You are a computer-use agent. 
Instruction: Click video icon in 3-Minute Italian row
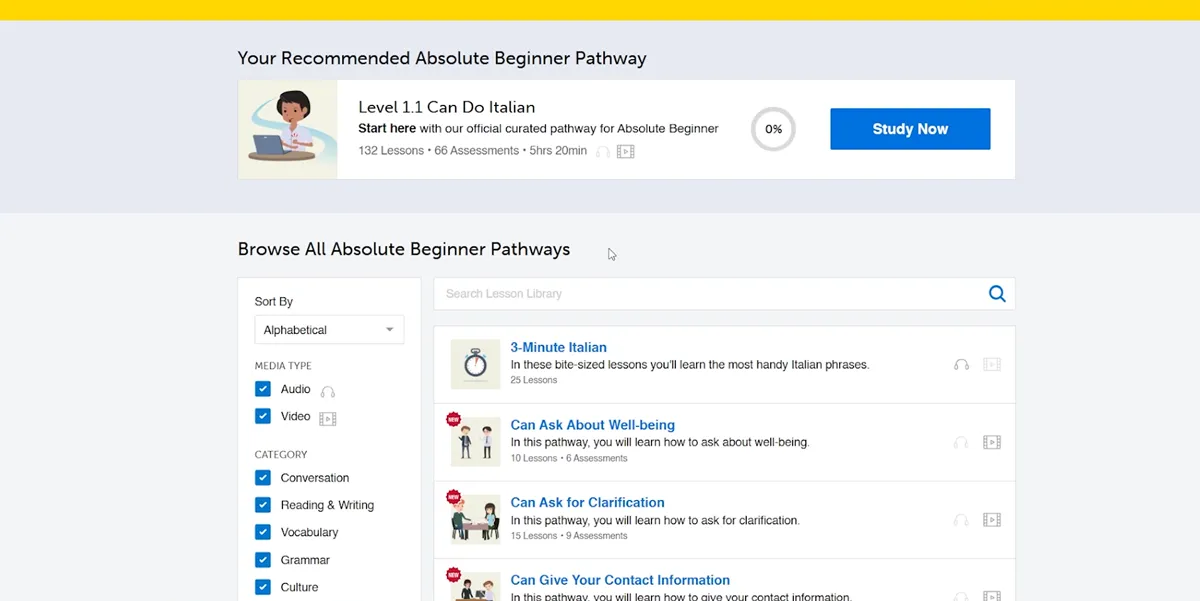coord(991,365)
